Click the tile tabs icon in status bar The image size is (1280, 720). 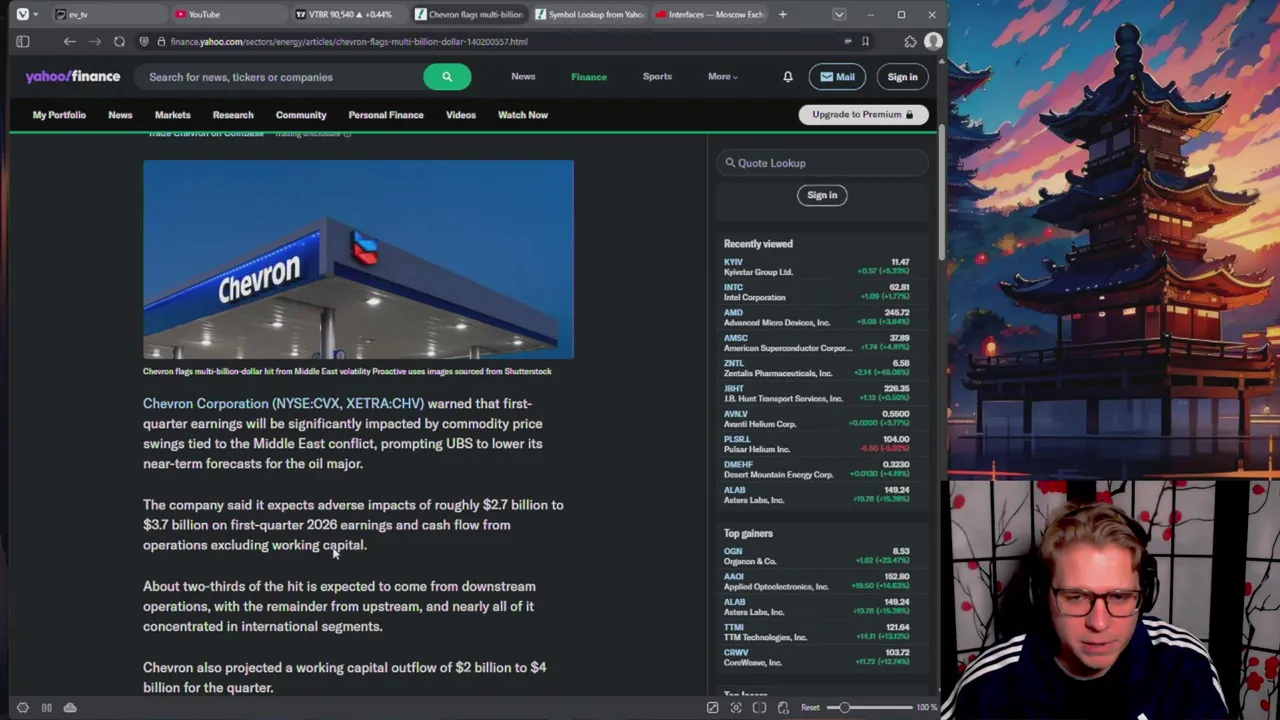point(759,708)
